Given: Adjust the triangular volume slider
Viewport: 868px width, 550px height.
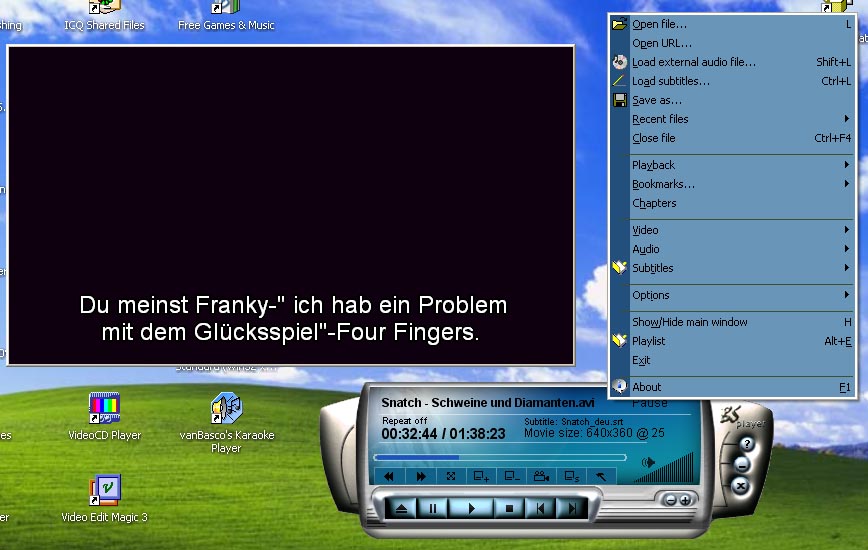Looking at the screenshot, I should pyautogui.click(x=664, y=468).
